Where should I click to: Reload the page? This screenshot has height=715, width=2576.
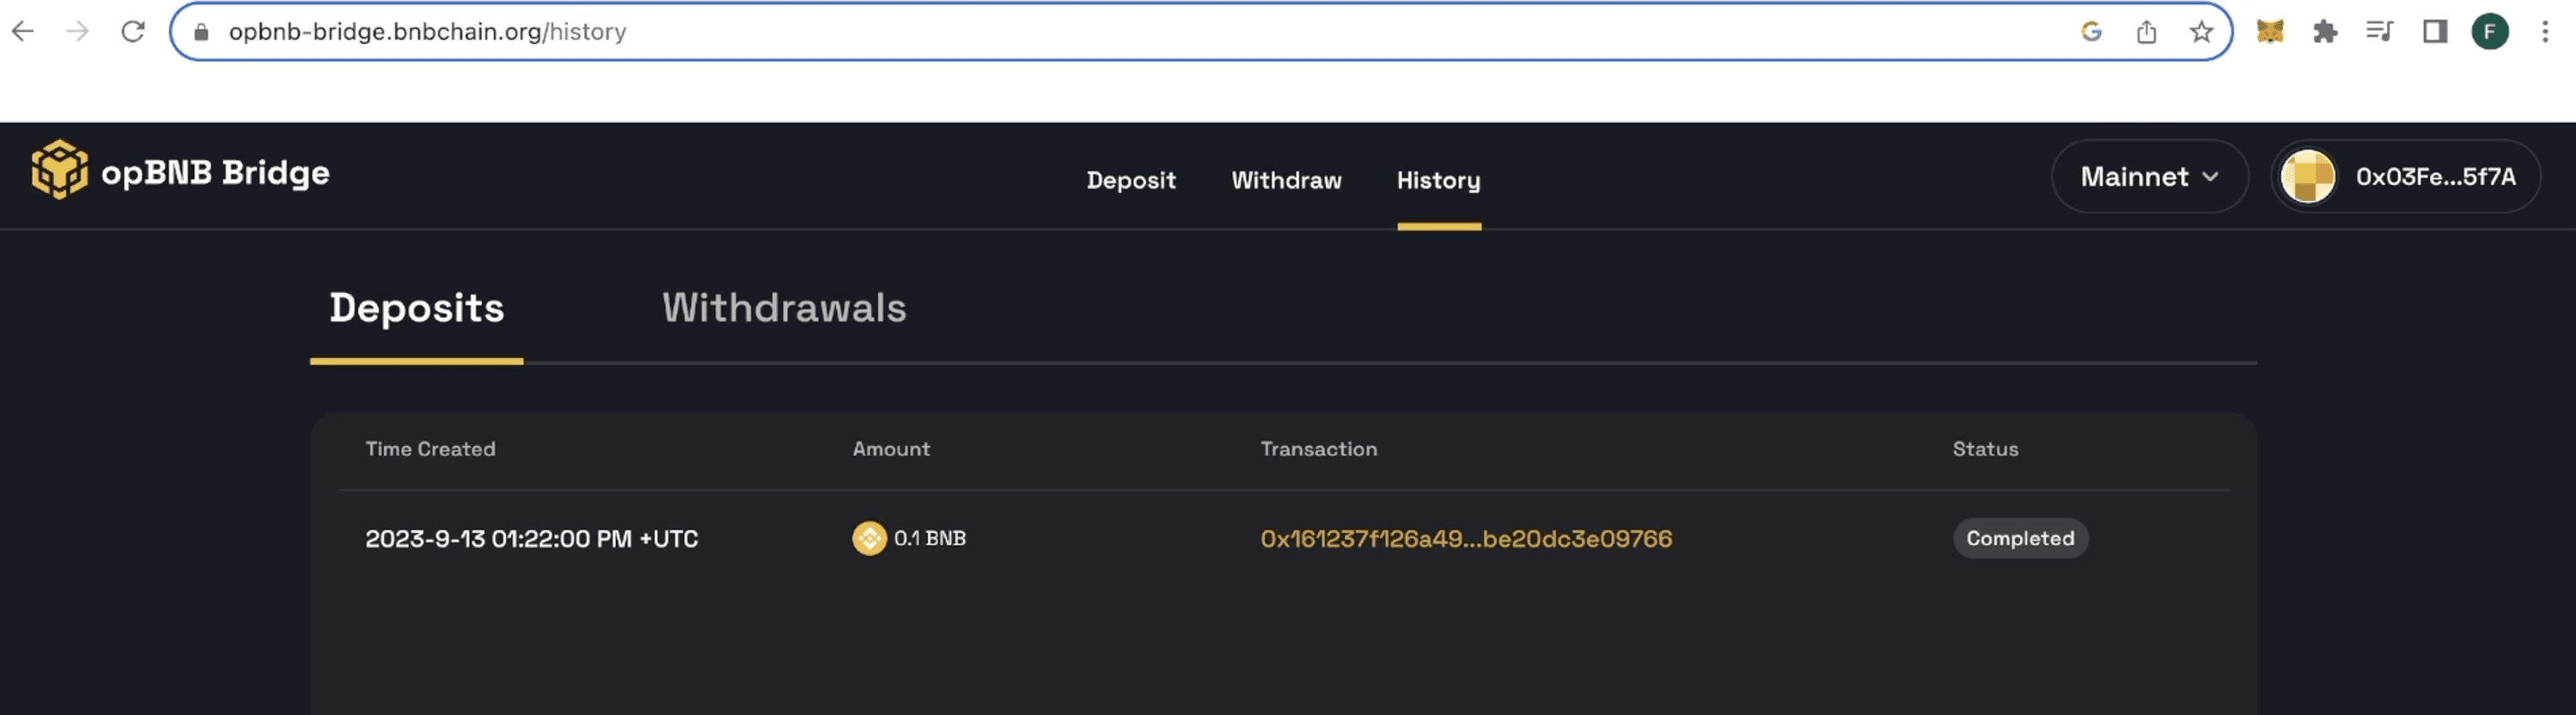coord(133,32)
